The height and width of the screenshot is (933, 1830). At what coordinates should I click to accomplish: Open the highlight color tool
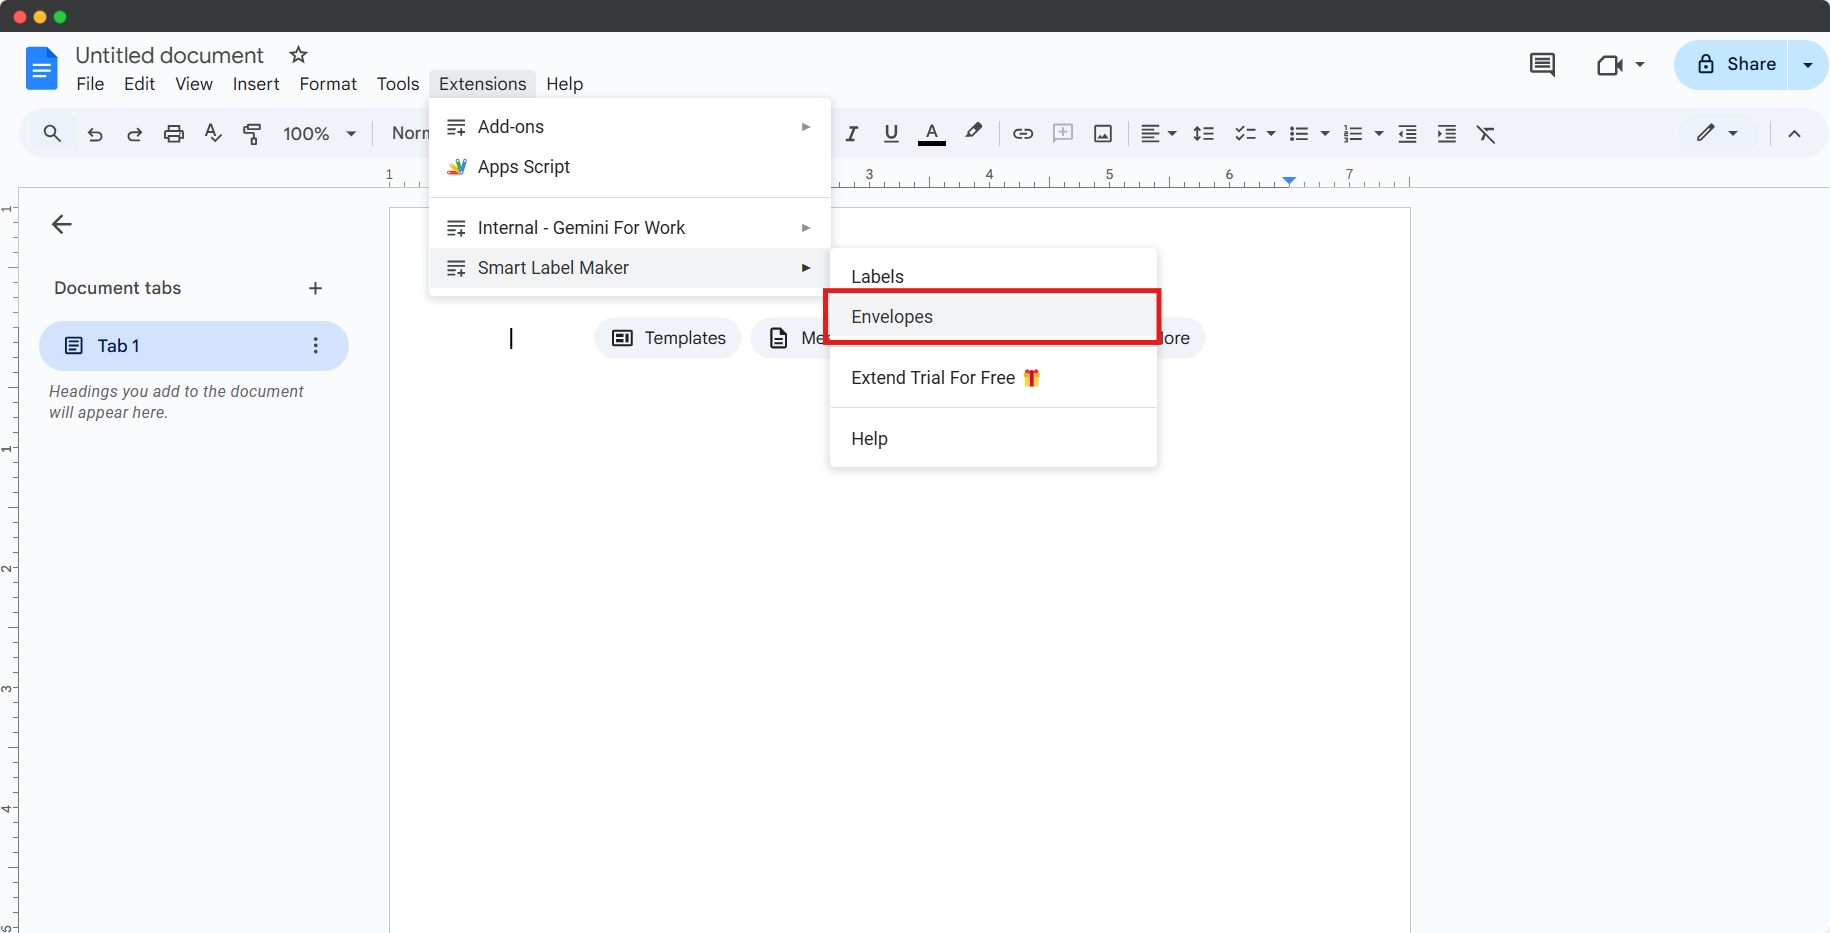point(973,132)
